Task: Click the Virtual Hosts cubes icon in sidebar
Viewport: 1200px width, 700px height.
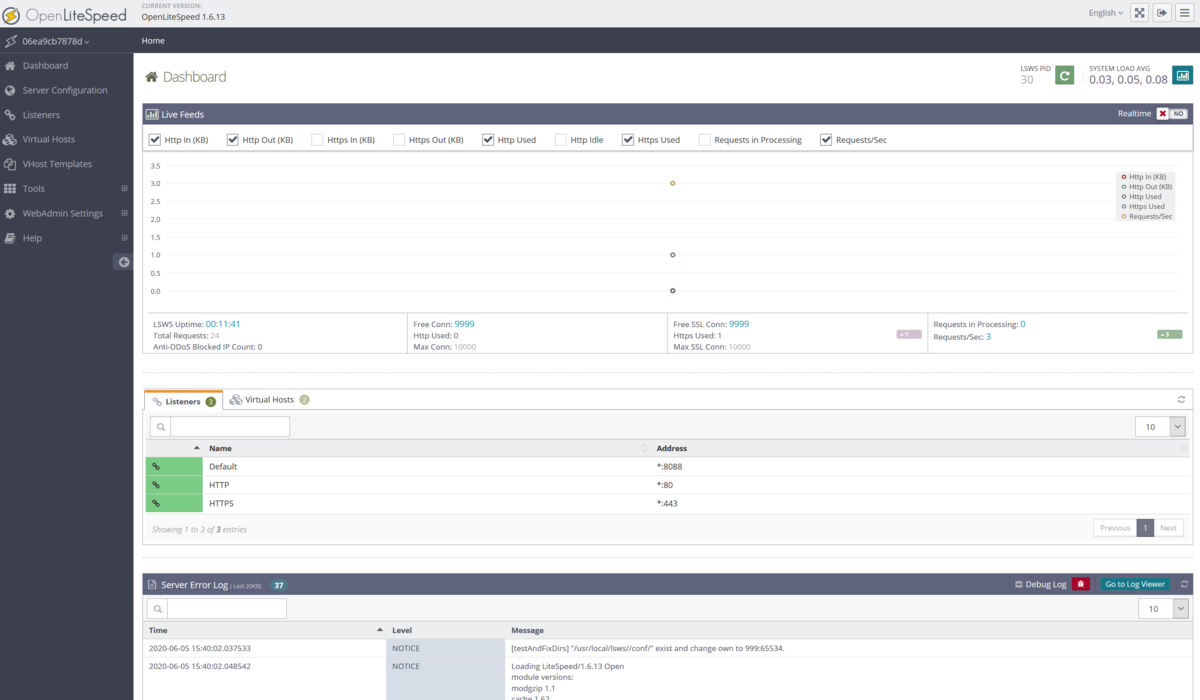Action: coord(10,139)
